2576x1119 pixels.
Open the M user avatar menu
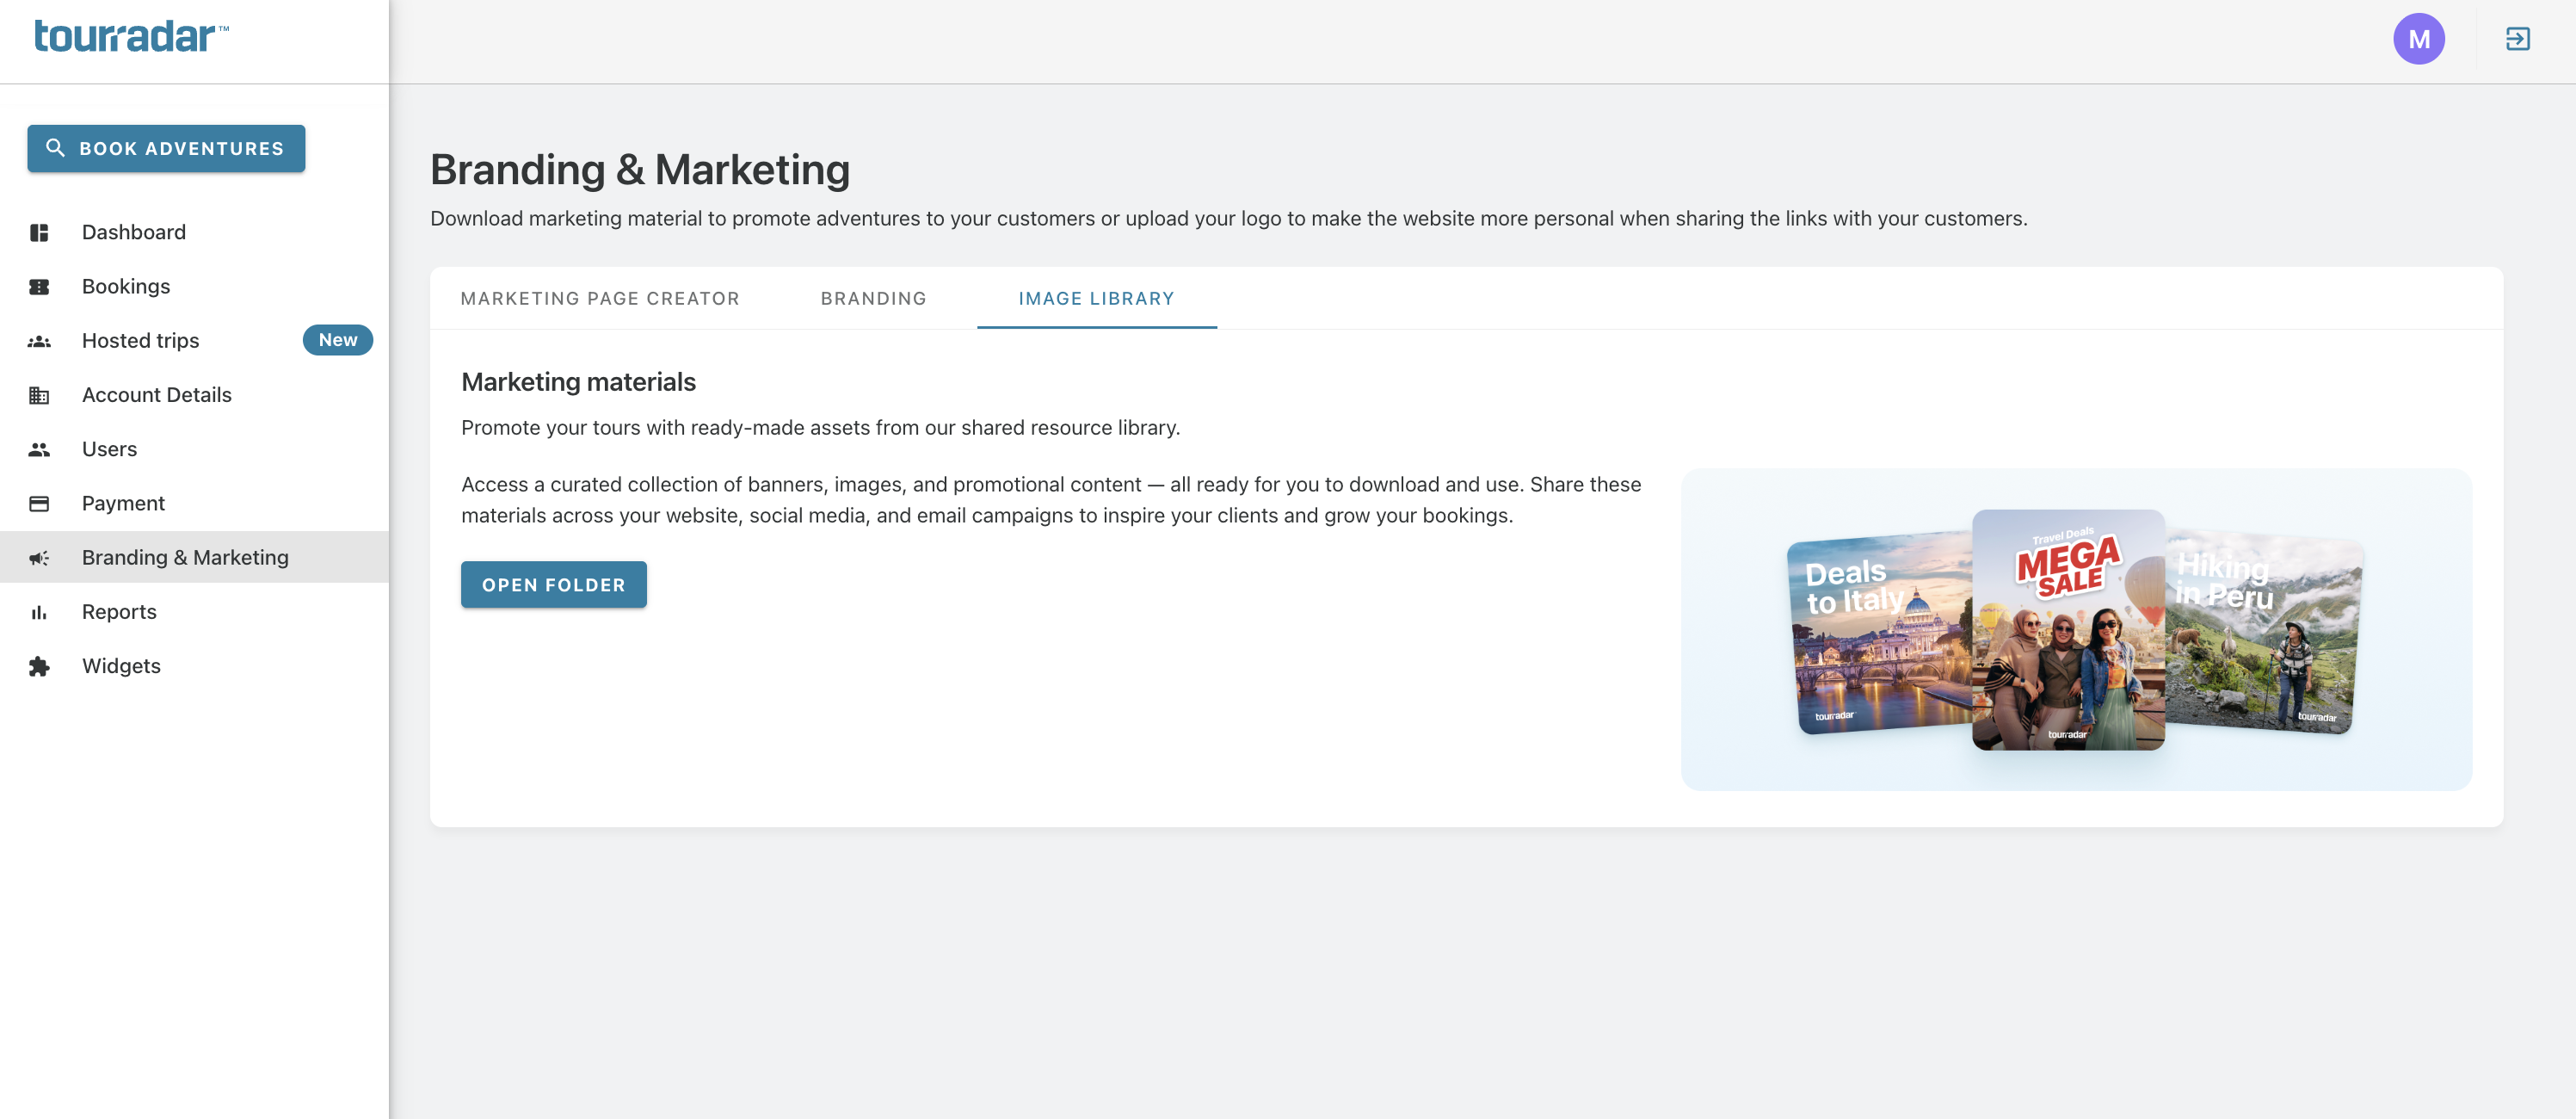pyautogui.click(x=2418, y=39)
